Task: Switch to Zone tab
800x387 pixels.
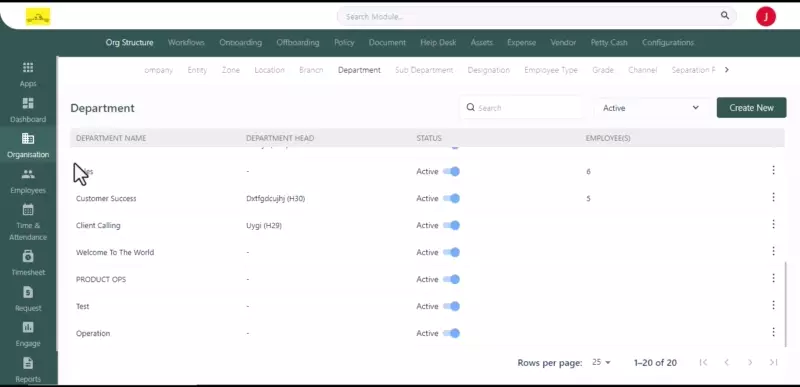Action: coord(231,70)
